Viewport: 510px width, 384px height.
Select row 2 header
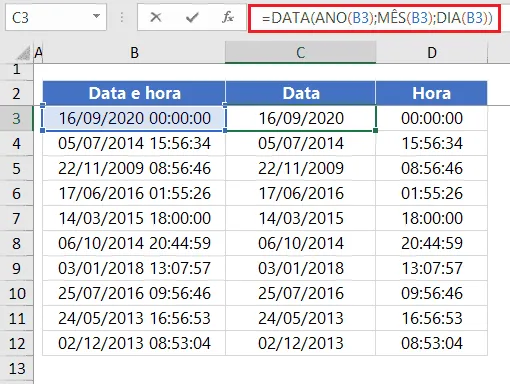click(x=16, y=93)
